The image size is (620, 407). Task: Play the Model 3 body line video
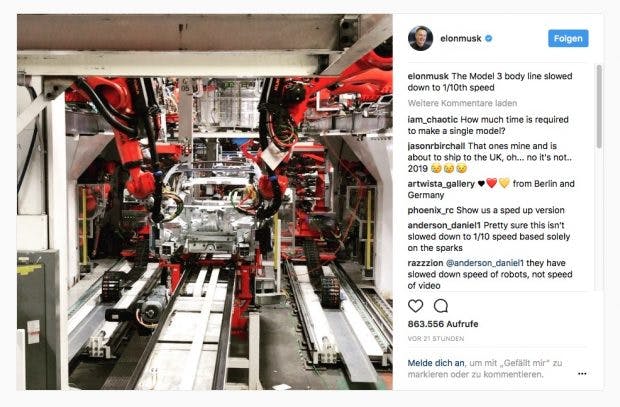click(x=205, y=202)
